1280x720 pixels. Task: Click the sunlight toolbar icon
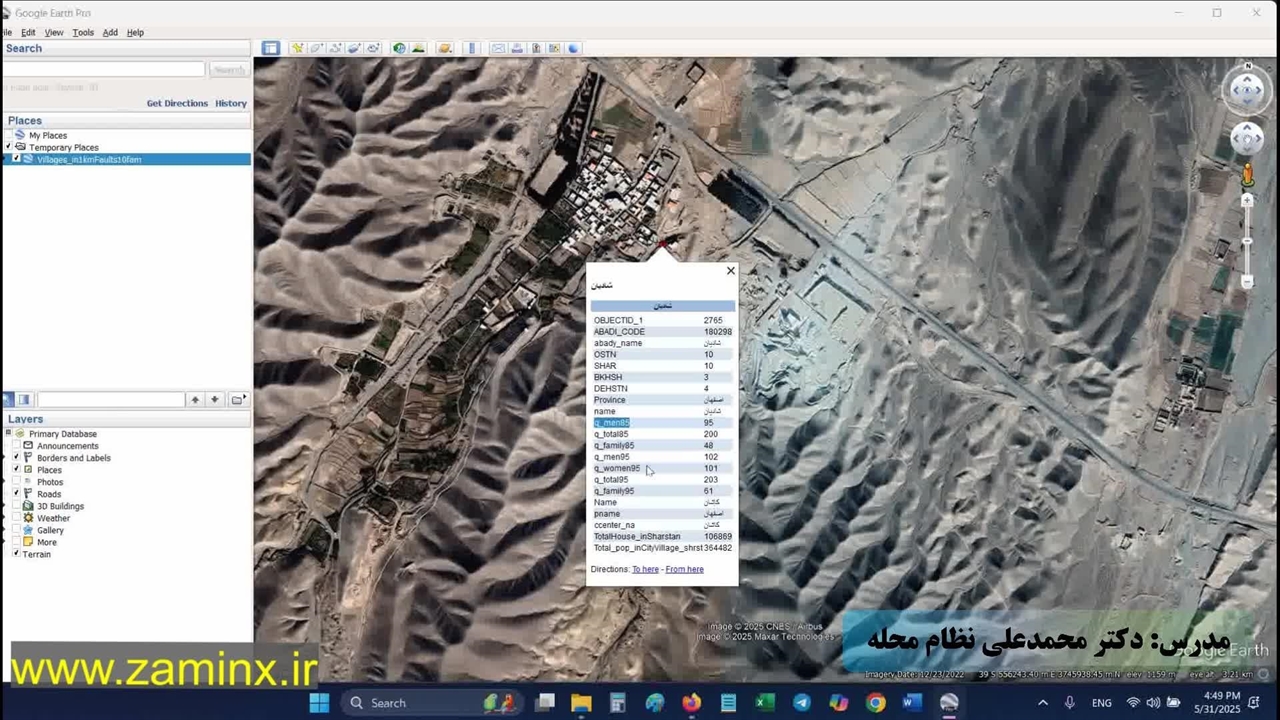[418, 48]
